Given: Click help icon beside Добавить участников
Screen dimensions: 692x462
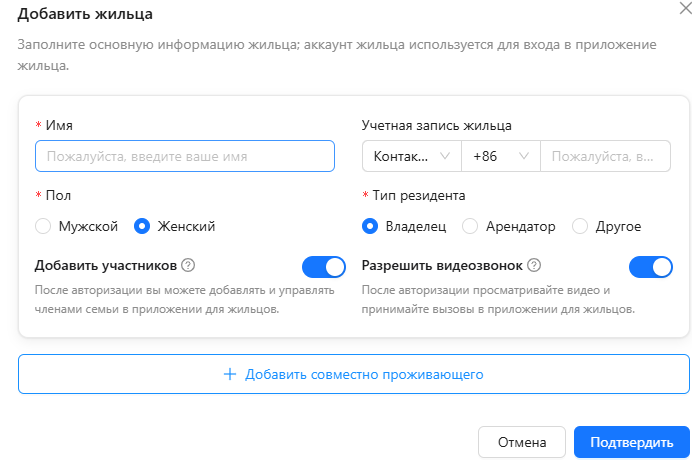Looking at the screenshot, I should [x=188, y=265].
